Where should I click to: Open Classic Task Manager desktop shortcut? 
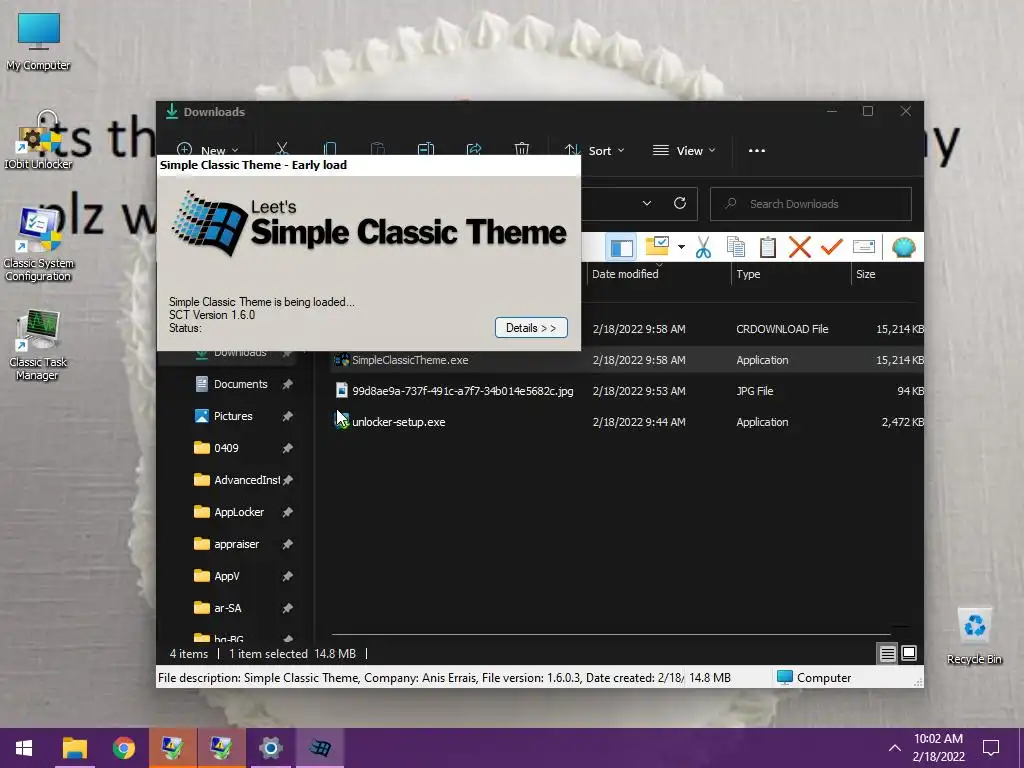coord(38,345)
